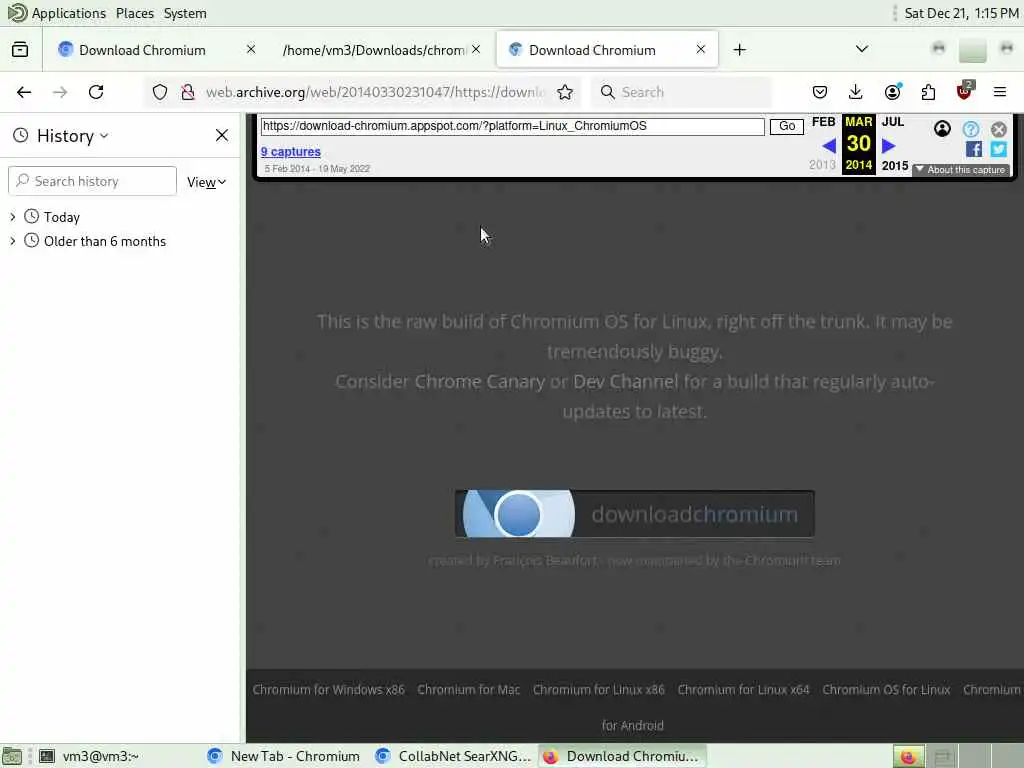Click the Search history field
Screen dimensions: 1024x768
tap(93, 181)
